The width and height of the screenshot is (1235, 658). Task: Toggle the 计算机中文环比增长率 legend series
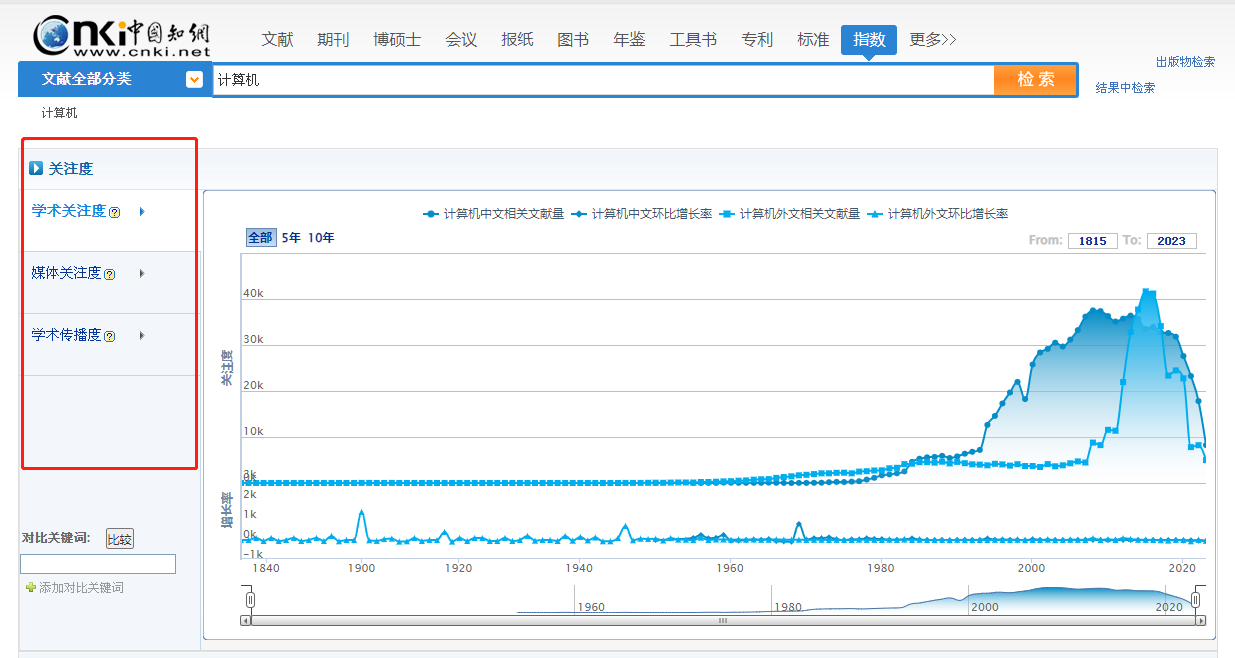(x=642, y=213)
